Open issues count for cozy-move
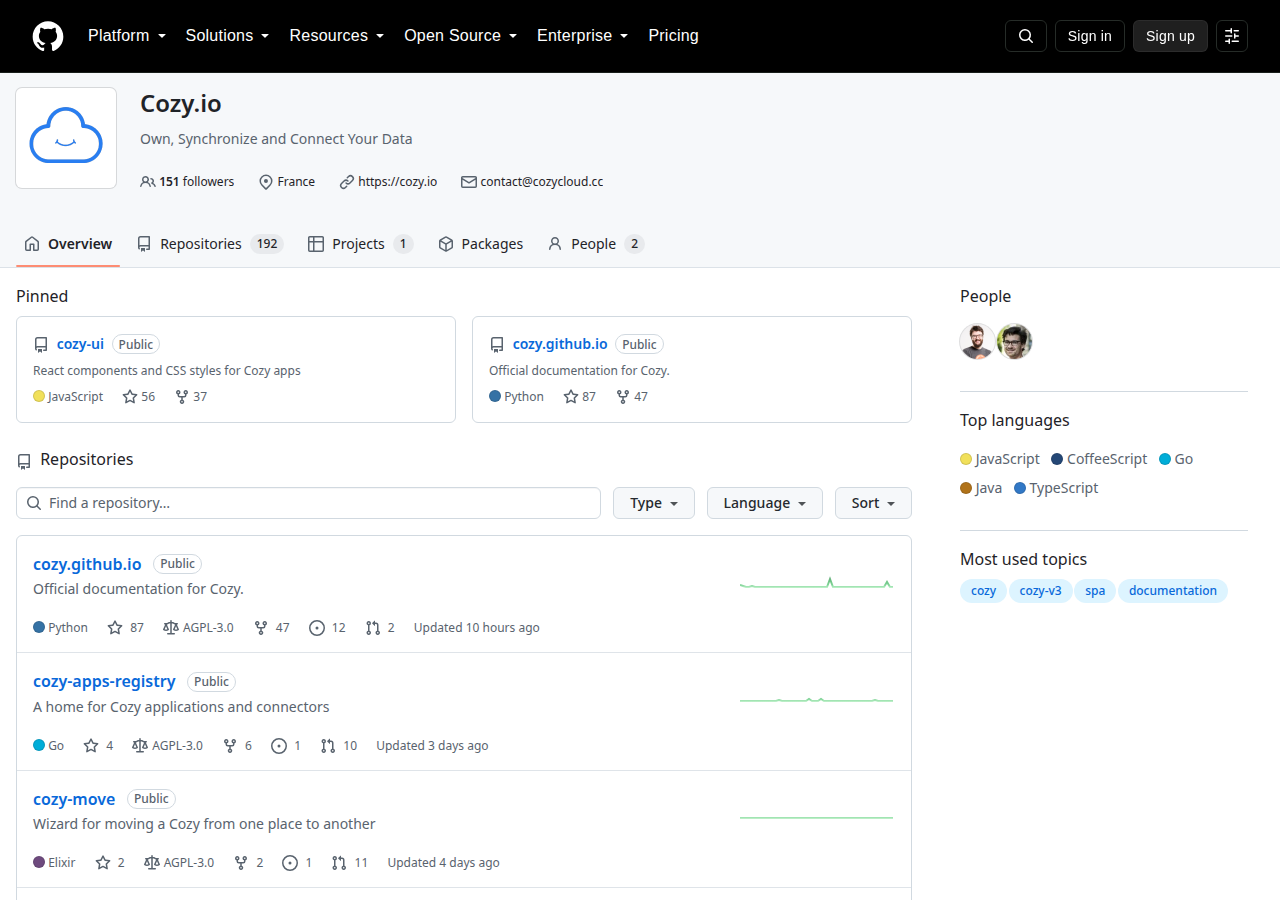The width and height of the screenshot is (1280, 900). point(297,863)
